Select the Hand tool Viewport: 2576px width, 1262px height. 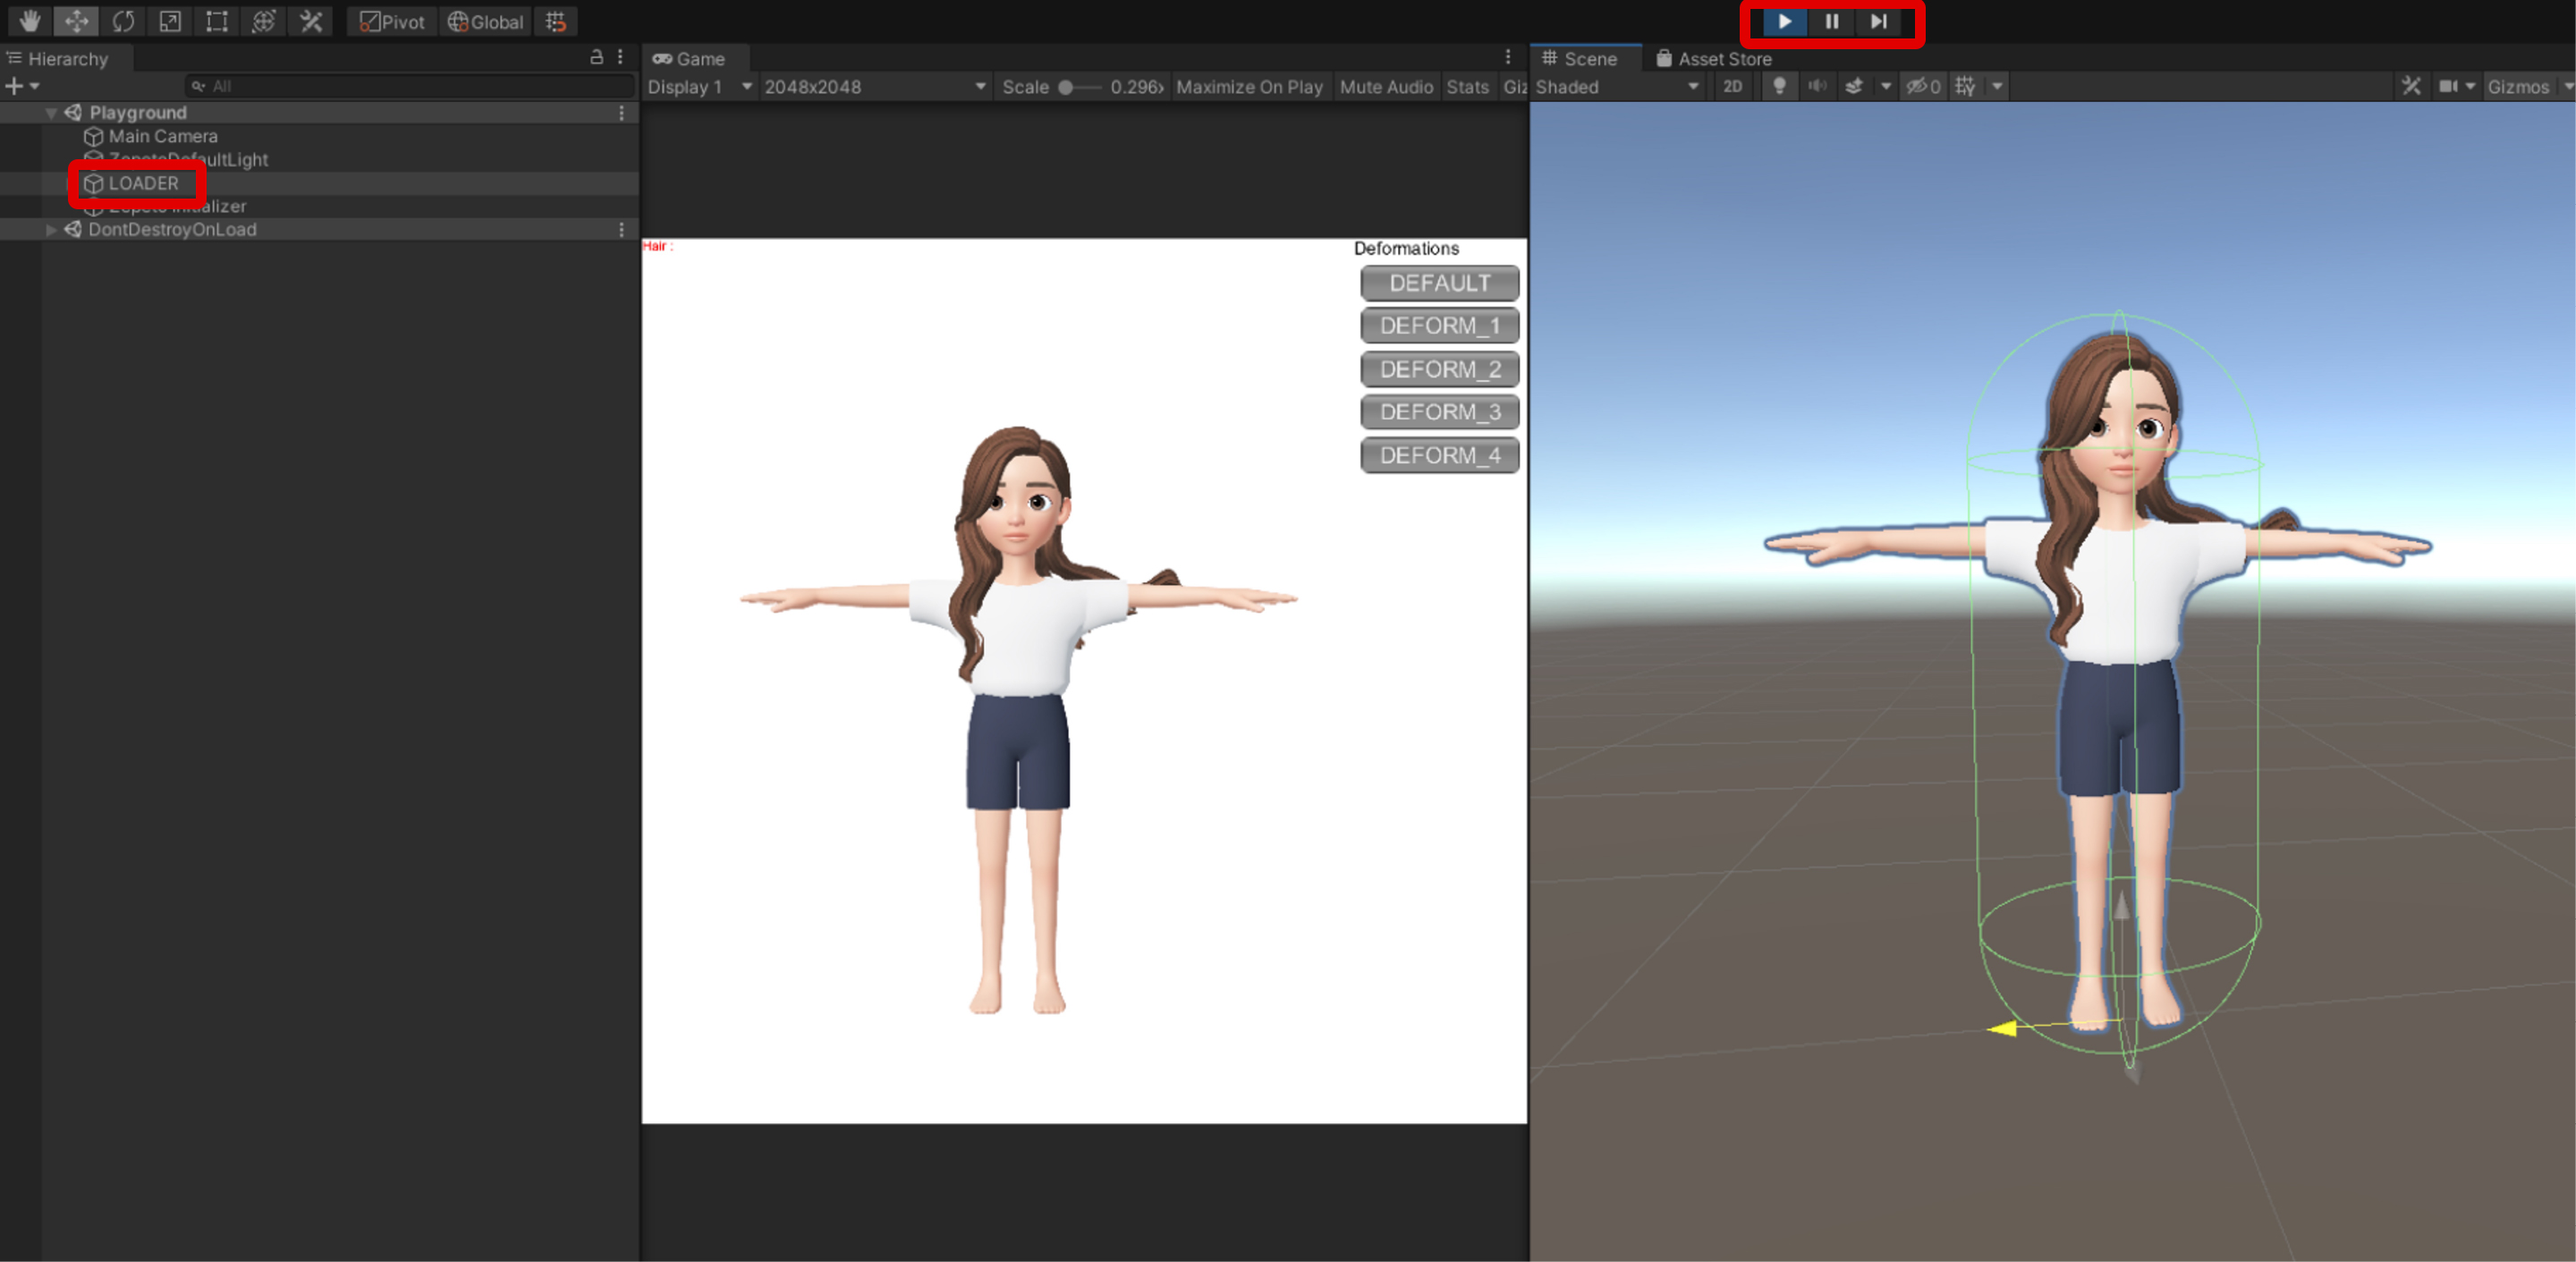(x=29, y=21)
